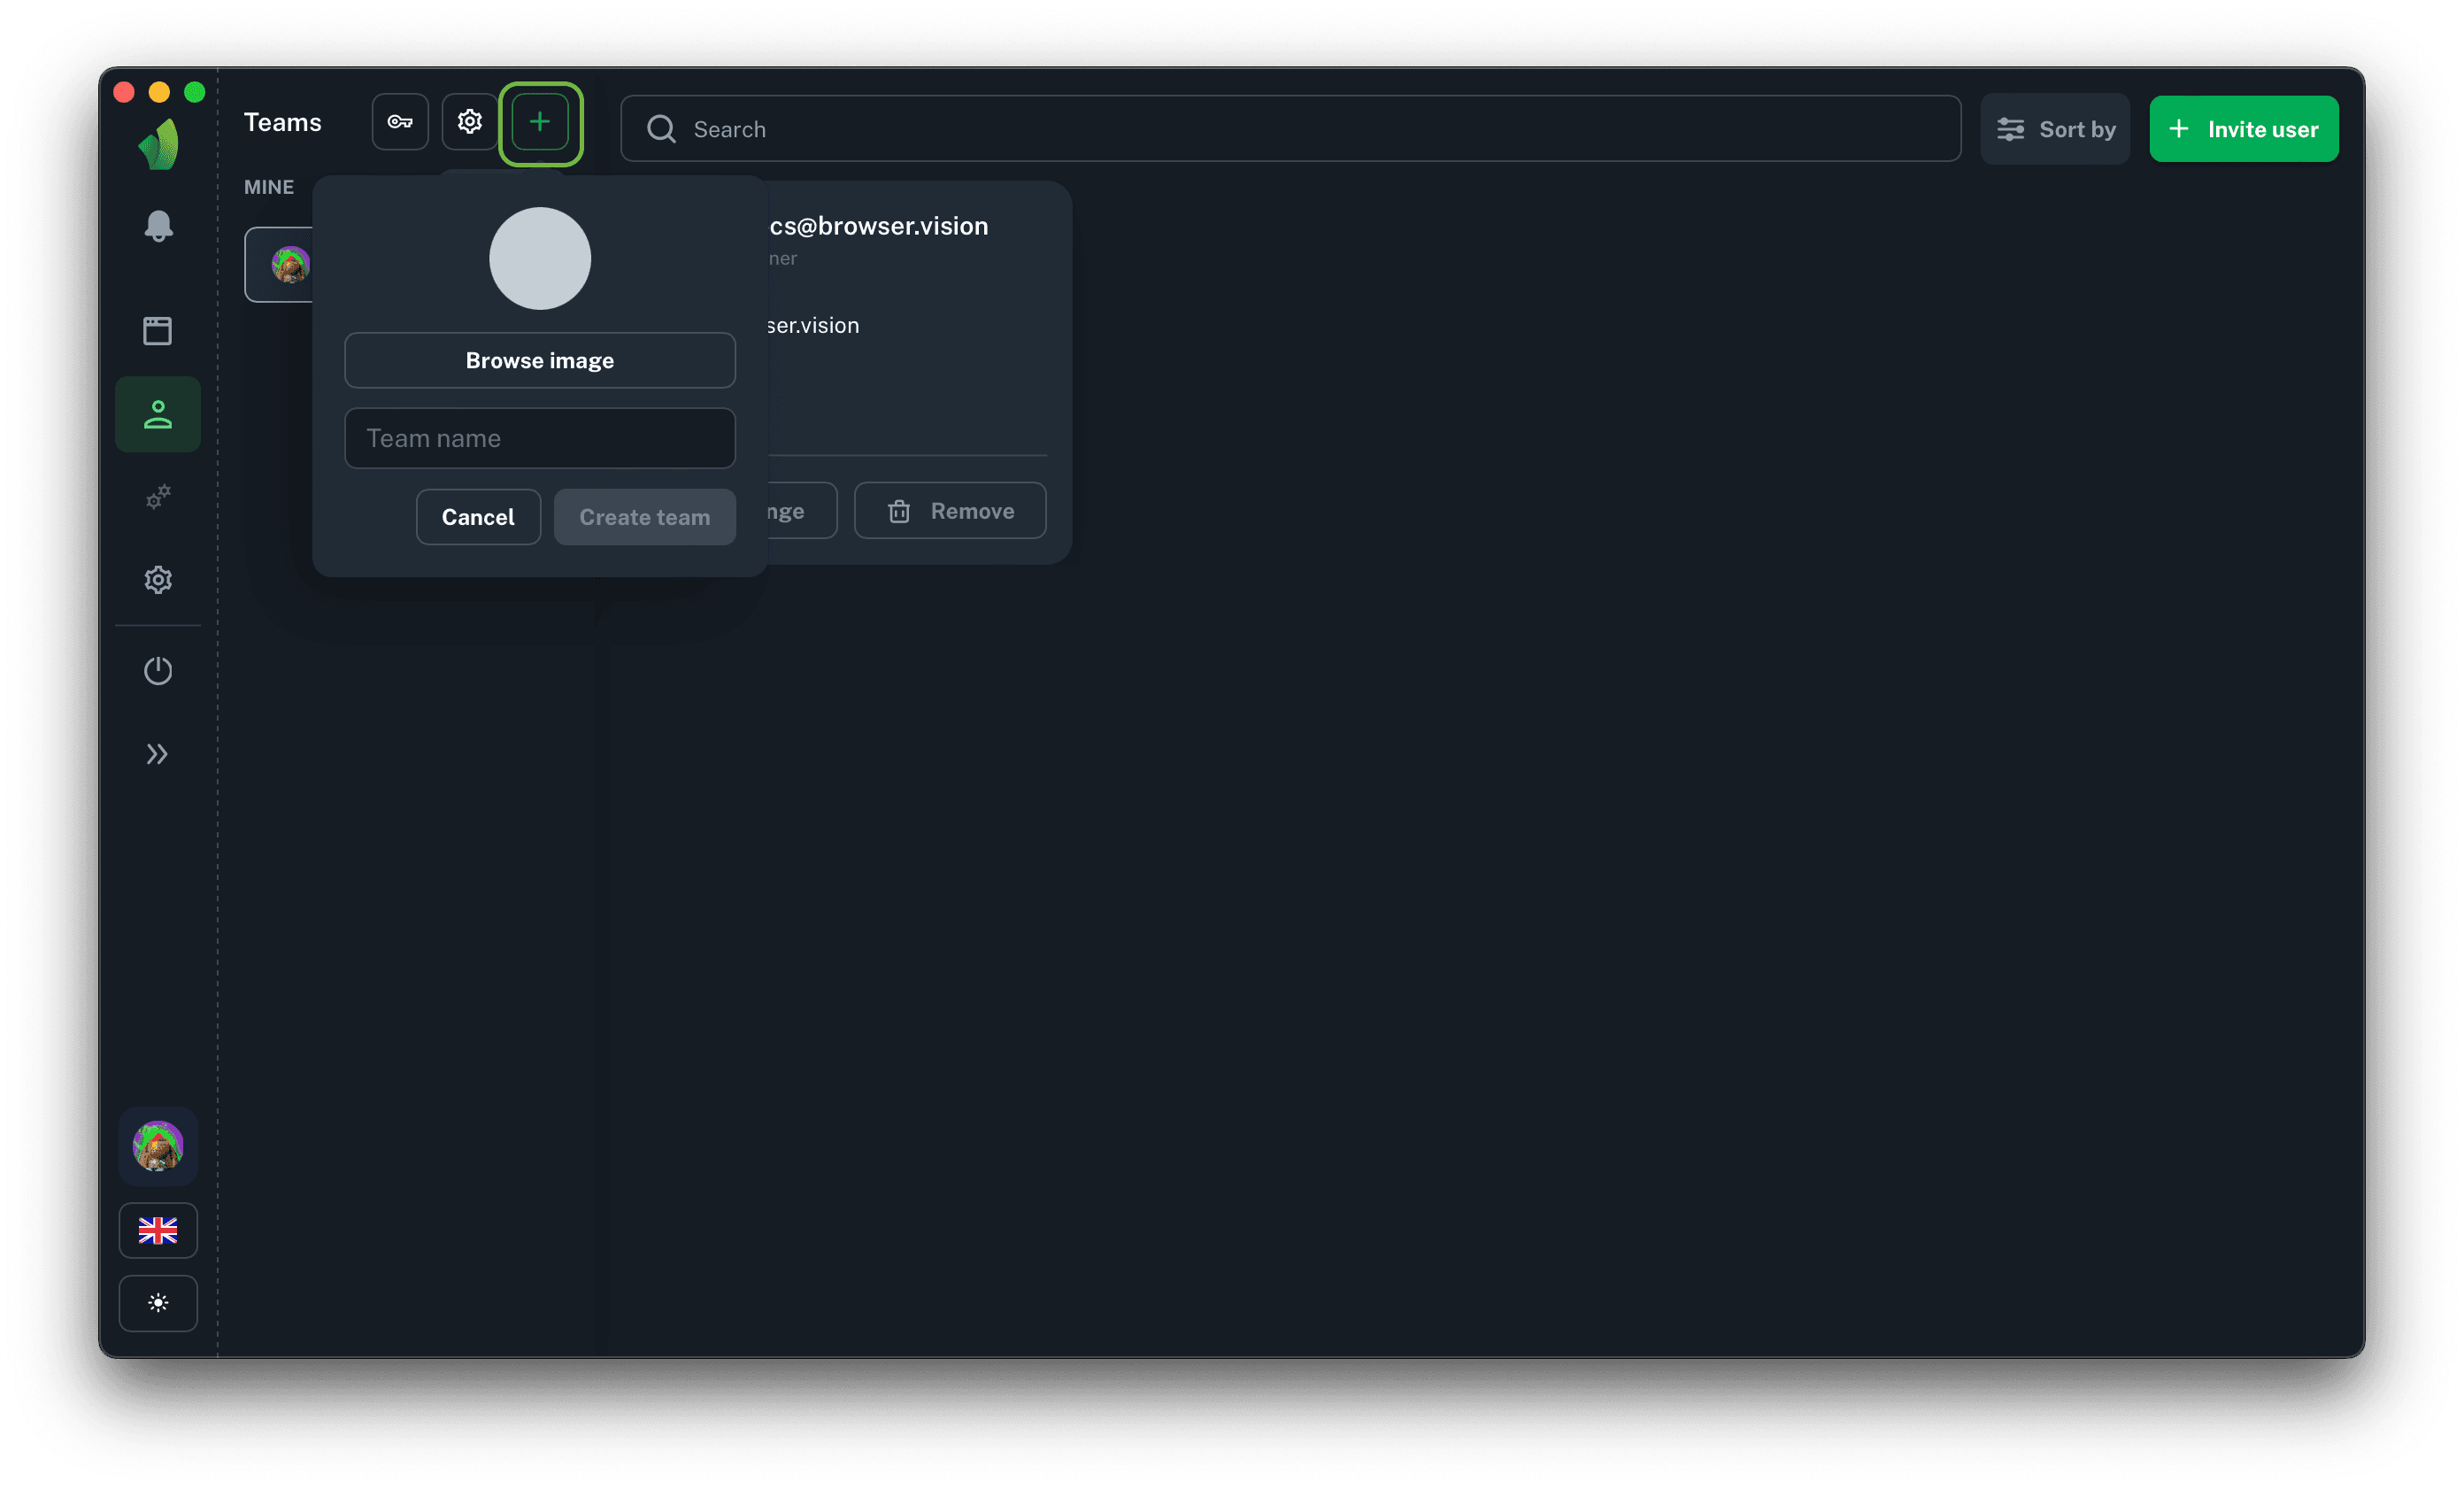
Task: Expand sidebar with double chevron arrows
Action: [x=158, y=754]
